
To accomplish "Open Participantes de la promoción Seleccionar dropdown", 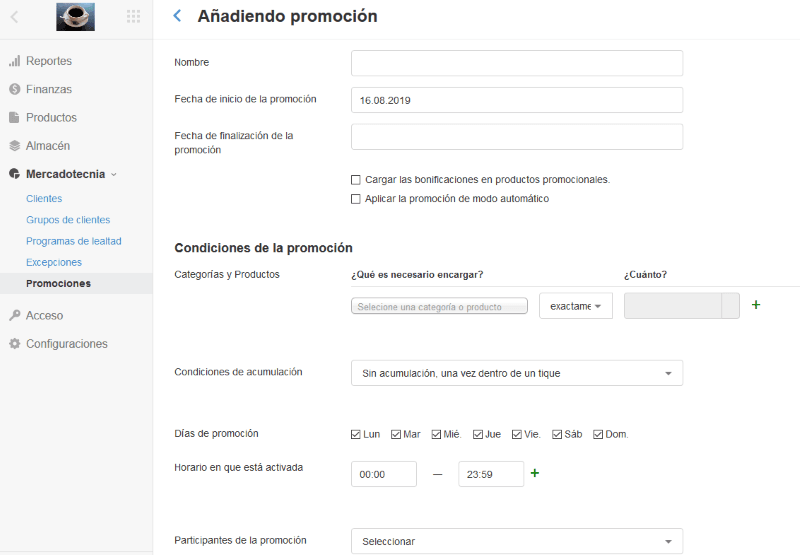I will coord(517,541).
